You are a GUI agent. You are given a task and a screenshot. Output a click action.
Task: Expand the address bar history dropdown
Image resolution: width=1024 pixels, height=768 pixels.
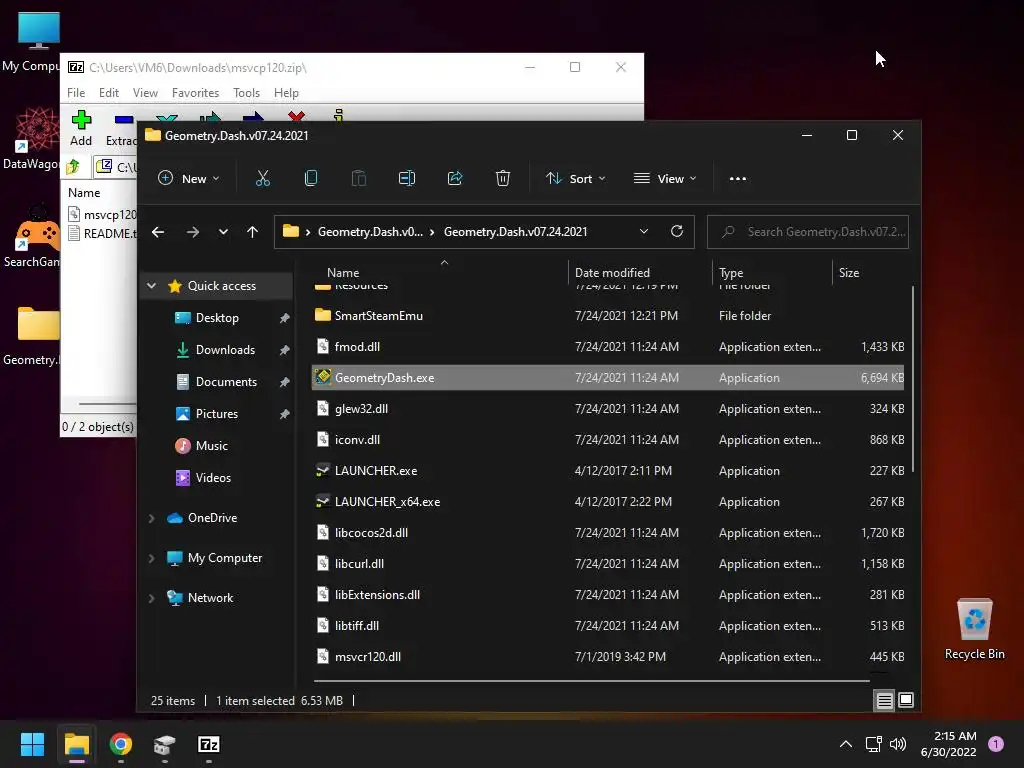tap(644, 231)
